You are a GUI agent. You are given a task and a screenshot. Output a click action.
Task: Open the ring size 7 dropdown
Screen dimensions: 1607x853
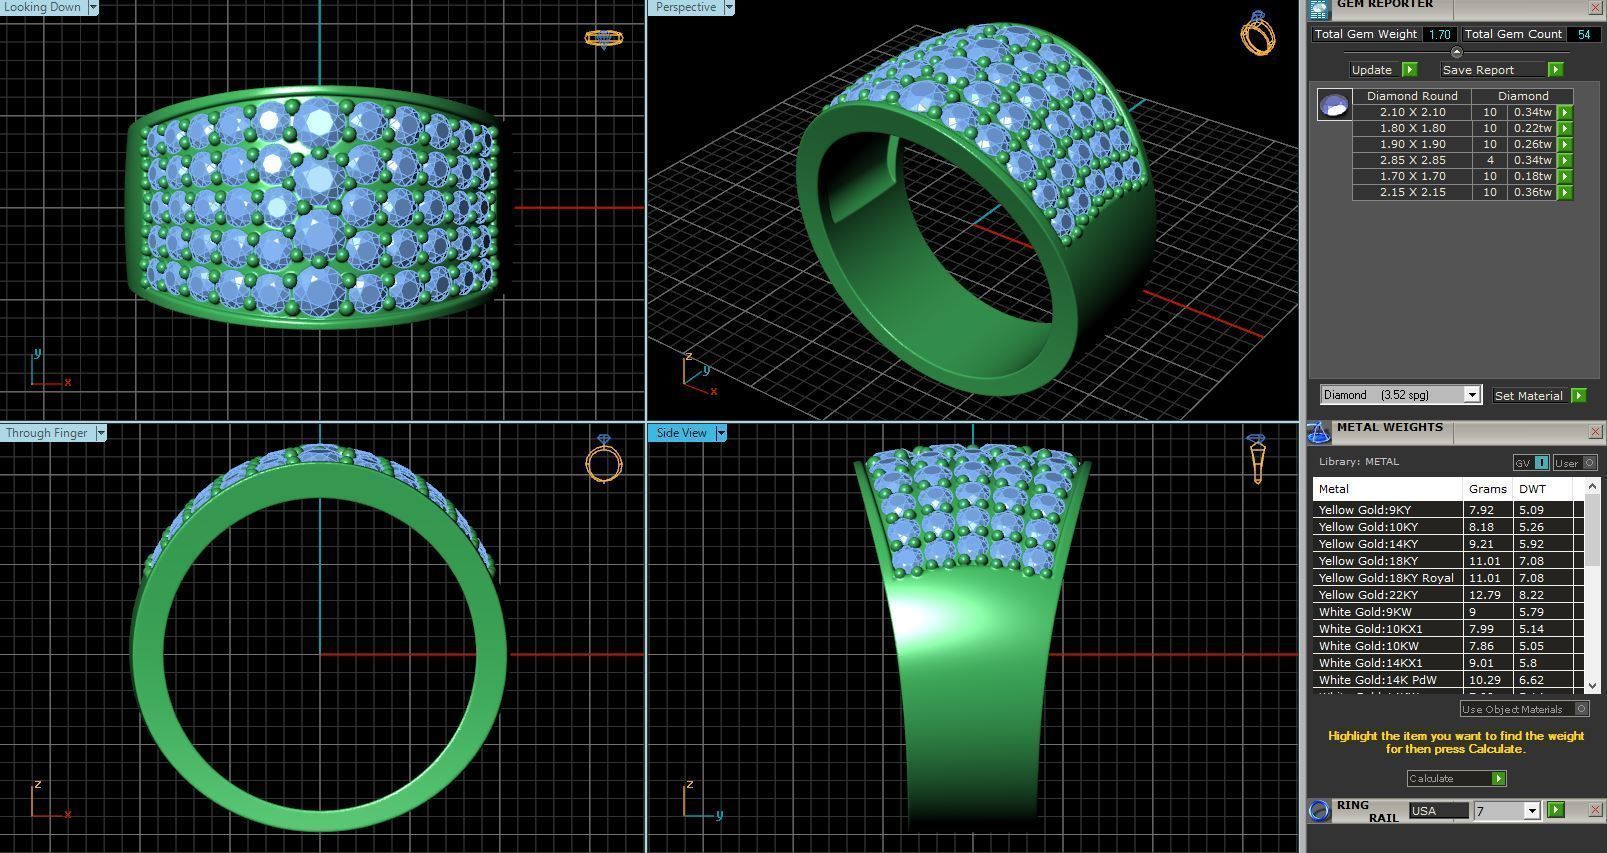point(1531,810)
